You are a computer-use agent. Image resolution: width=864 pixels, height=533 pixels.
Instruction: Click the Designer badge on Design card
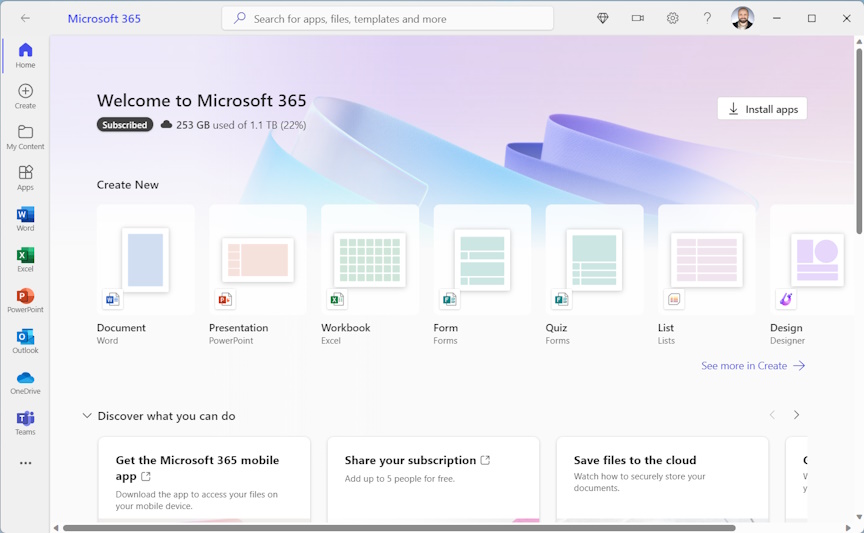click(786, 299)
